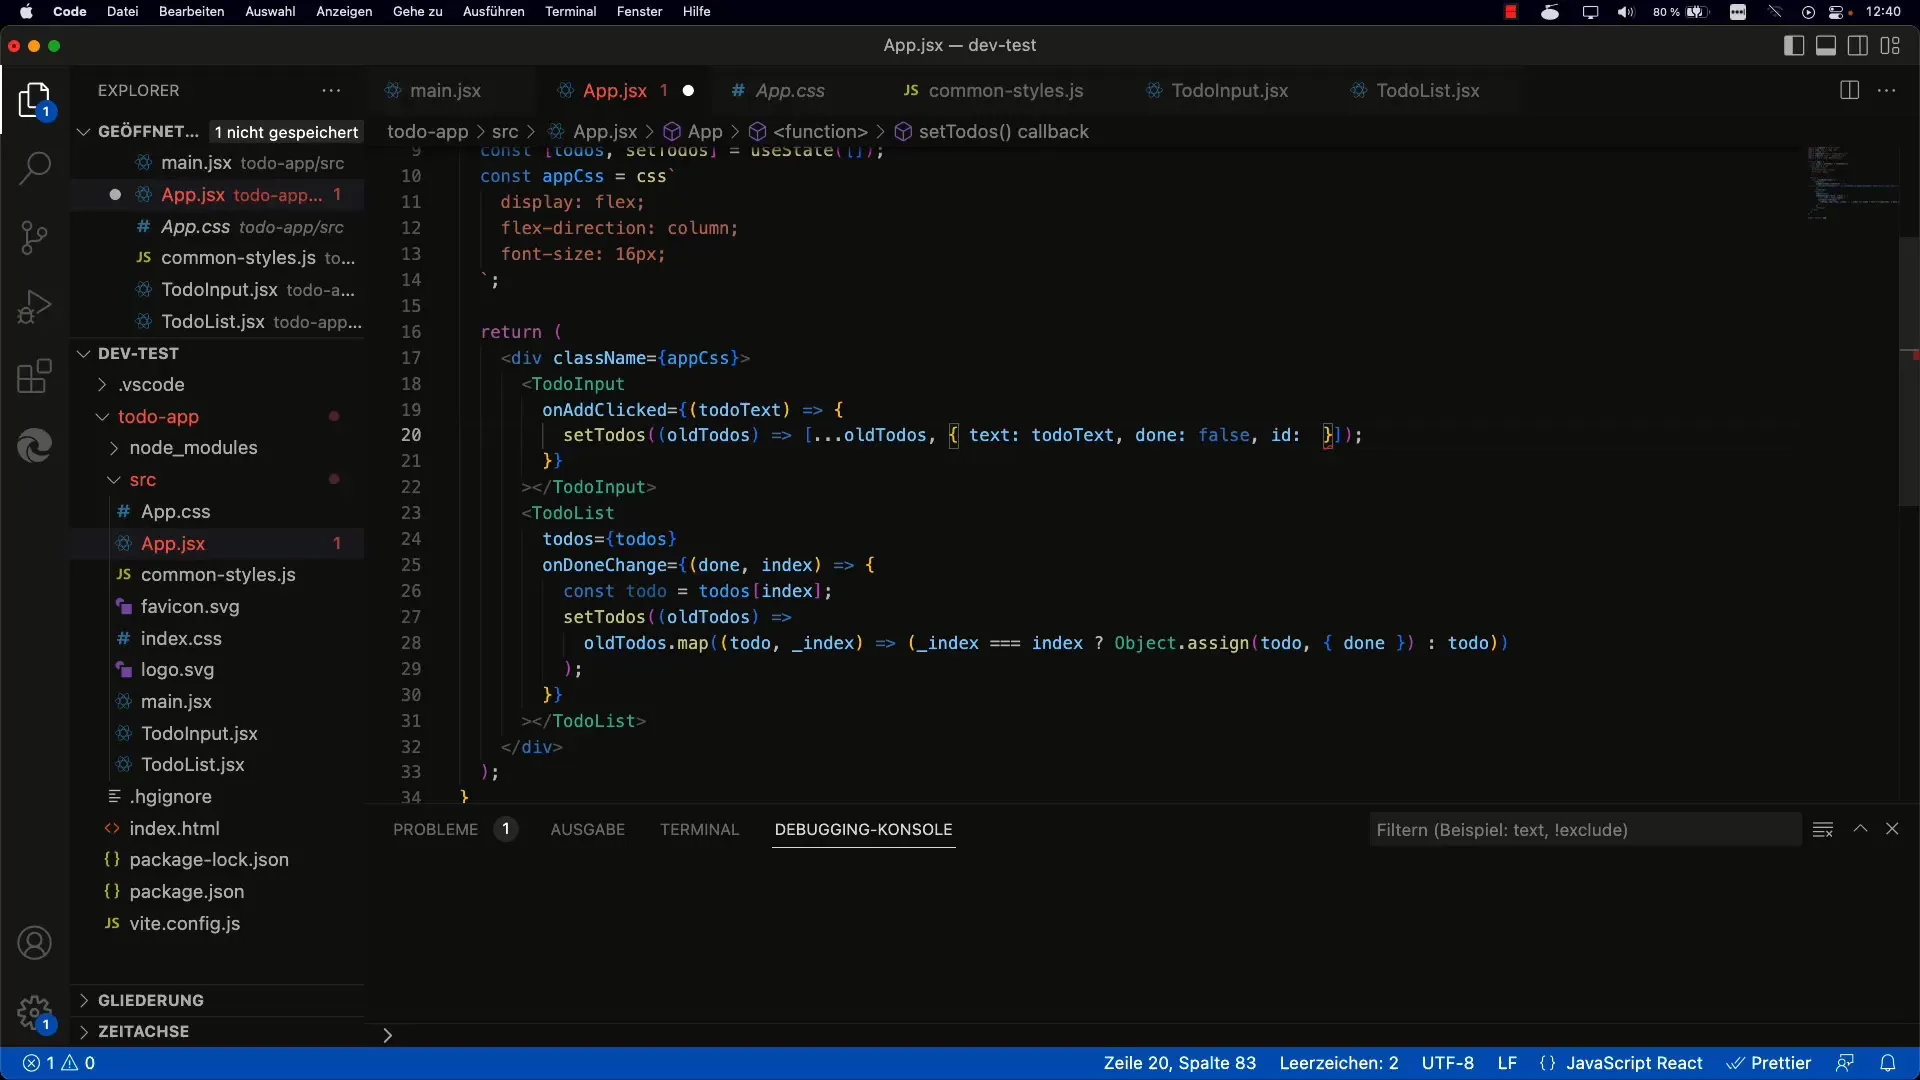Open index.html in file tree

tap(174, 828)
